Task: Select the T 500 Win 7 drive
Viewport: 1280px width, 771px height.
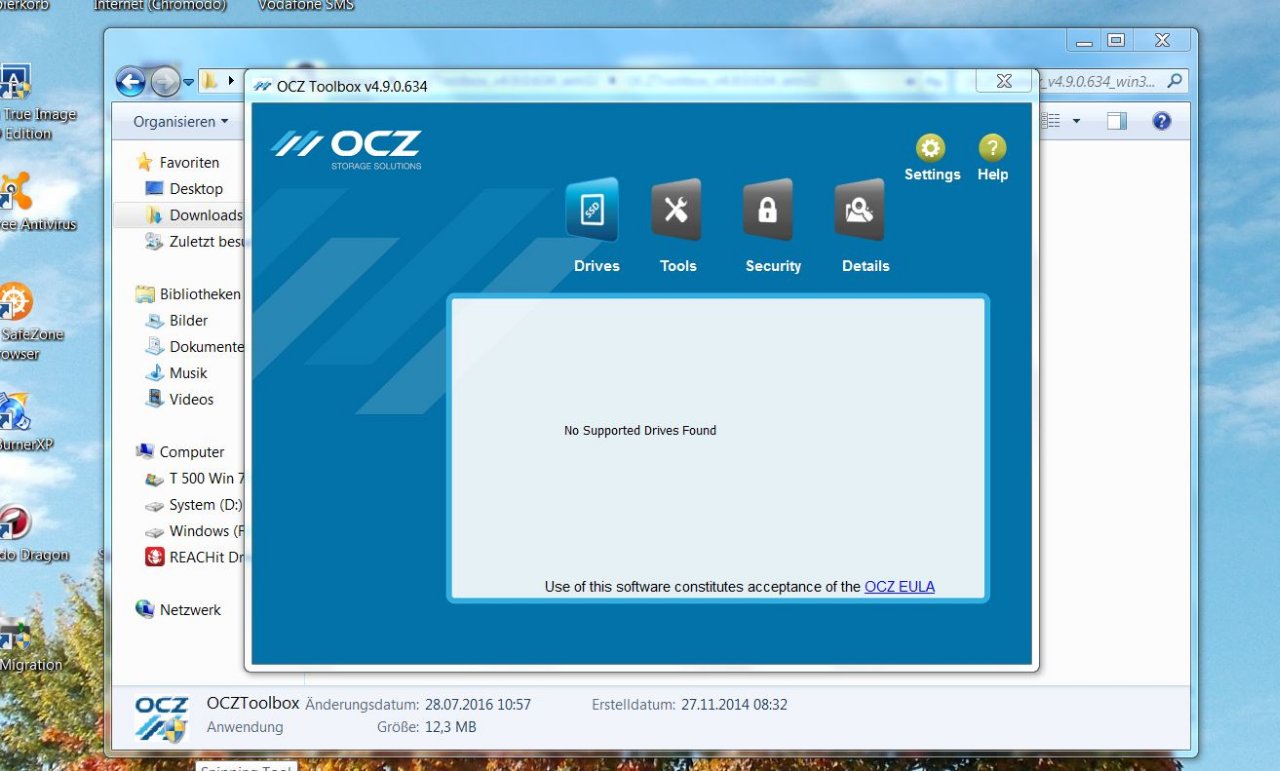Action: pos(205,478)
